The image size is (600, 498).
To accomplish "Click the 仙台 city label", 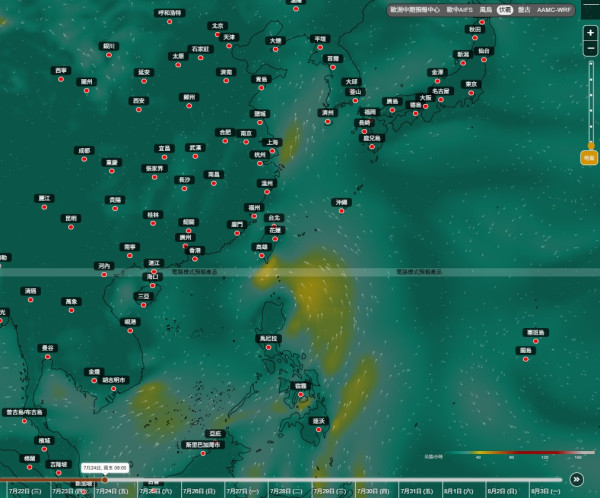I will point(484,51).
